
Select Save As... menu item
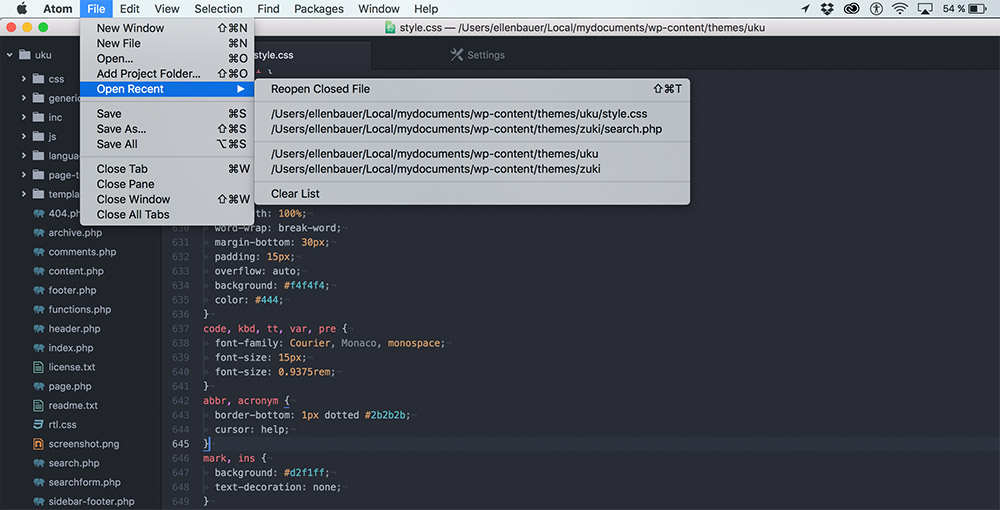click(x=167, y=129)
